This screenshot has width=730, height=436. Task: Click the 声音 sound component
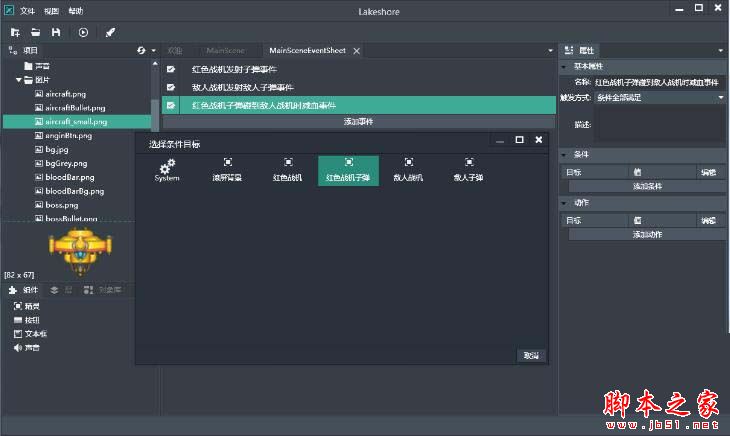(27, 348)
